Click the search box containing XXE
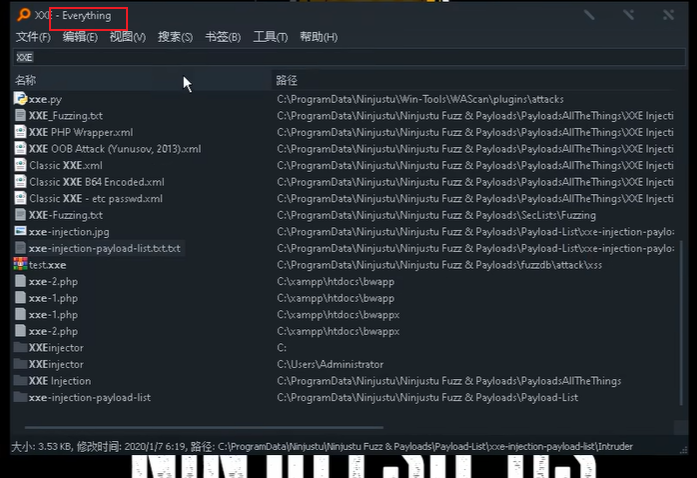Viewport: 697px width, 478px height. pyautogui.click(x=349, y=57)
